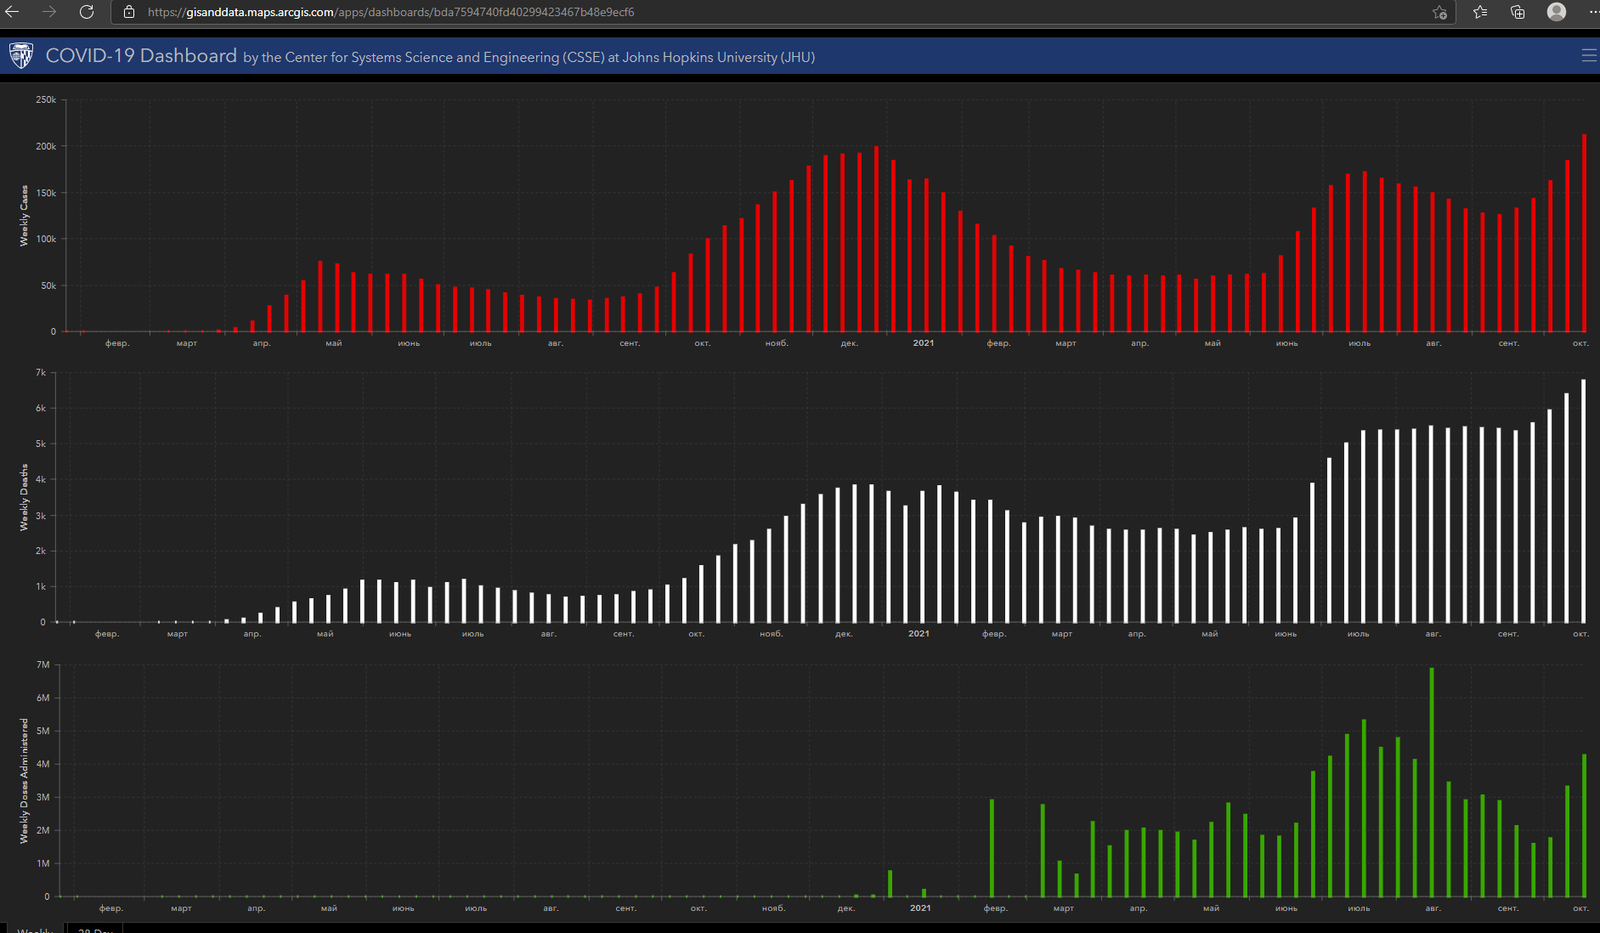Go back with the browser back arrow
1600x933 pixels.
(x=12, y=12)
